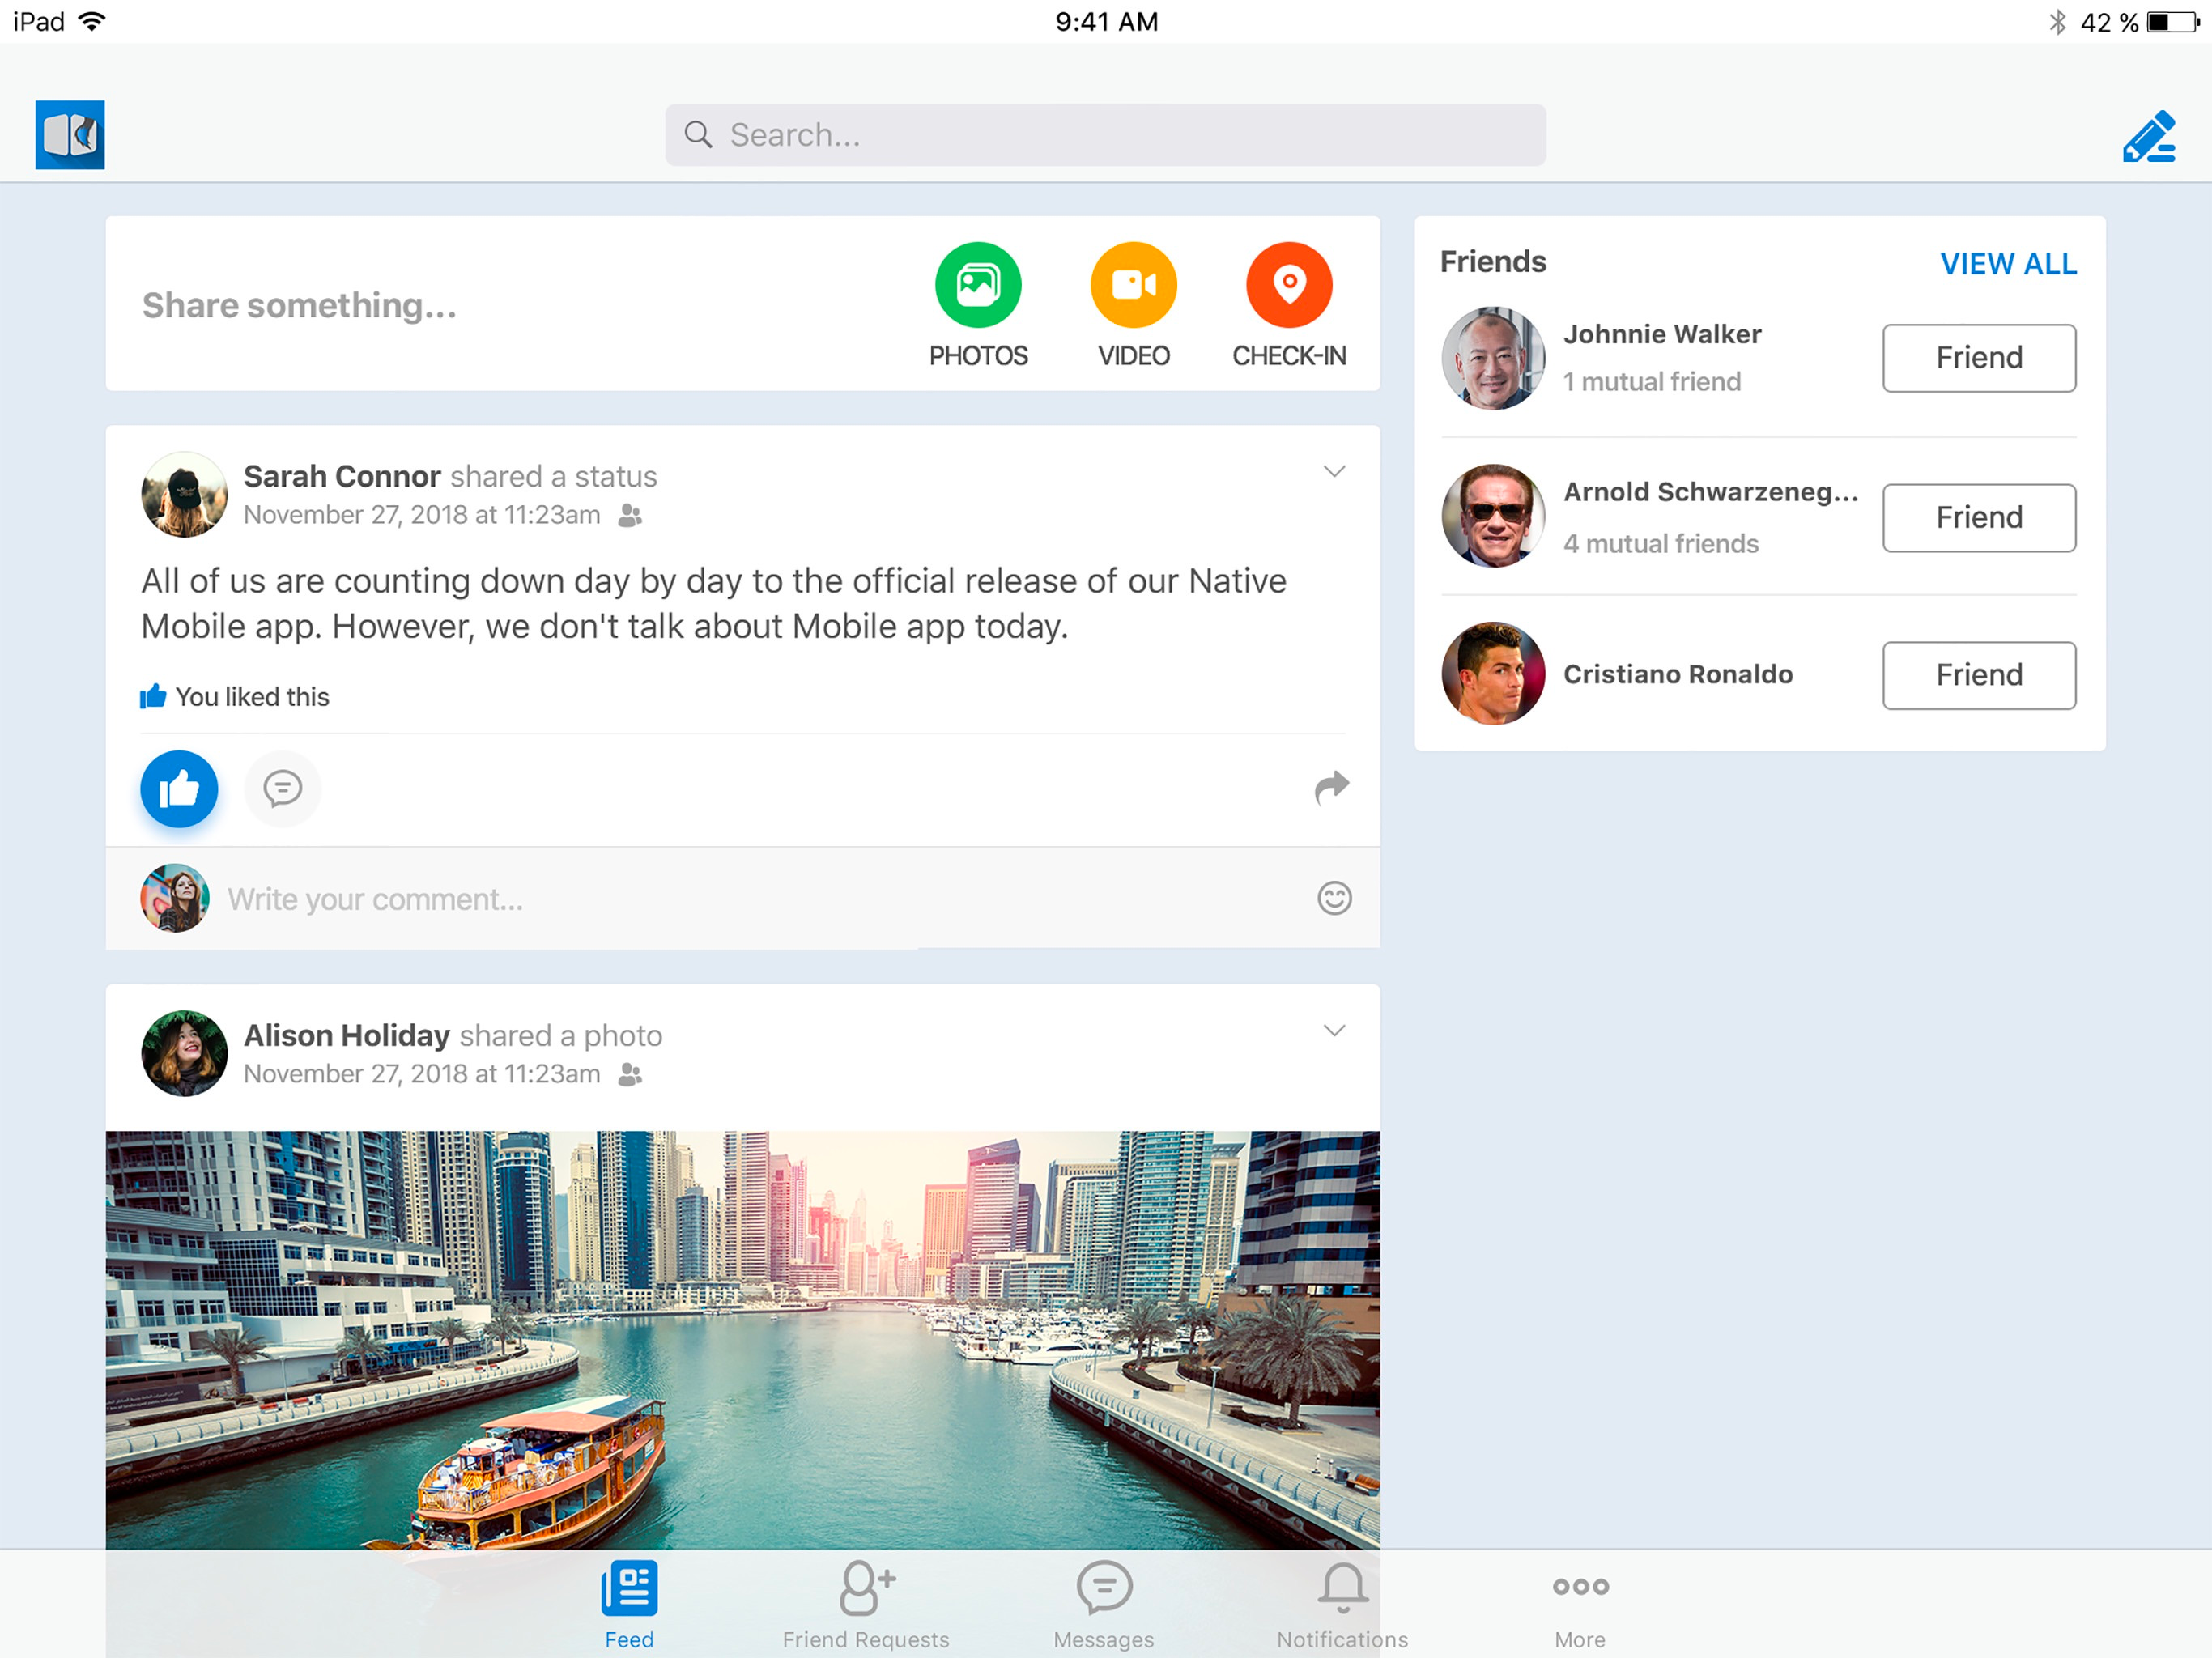Toggle Friend status for Johnnie Walker

(1978, 358)
